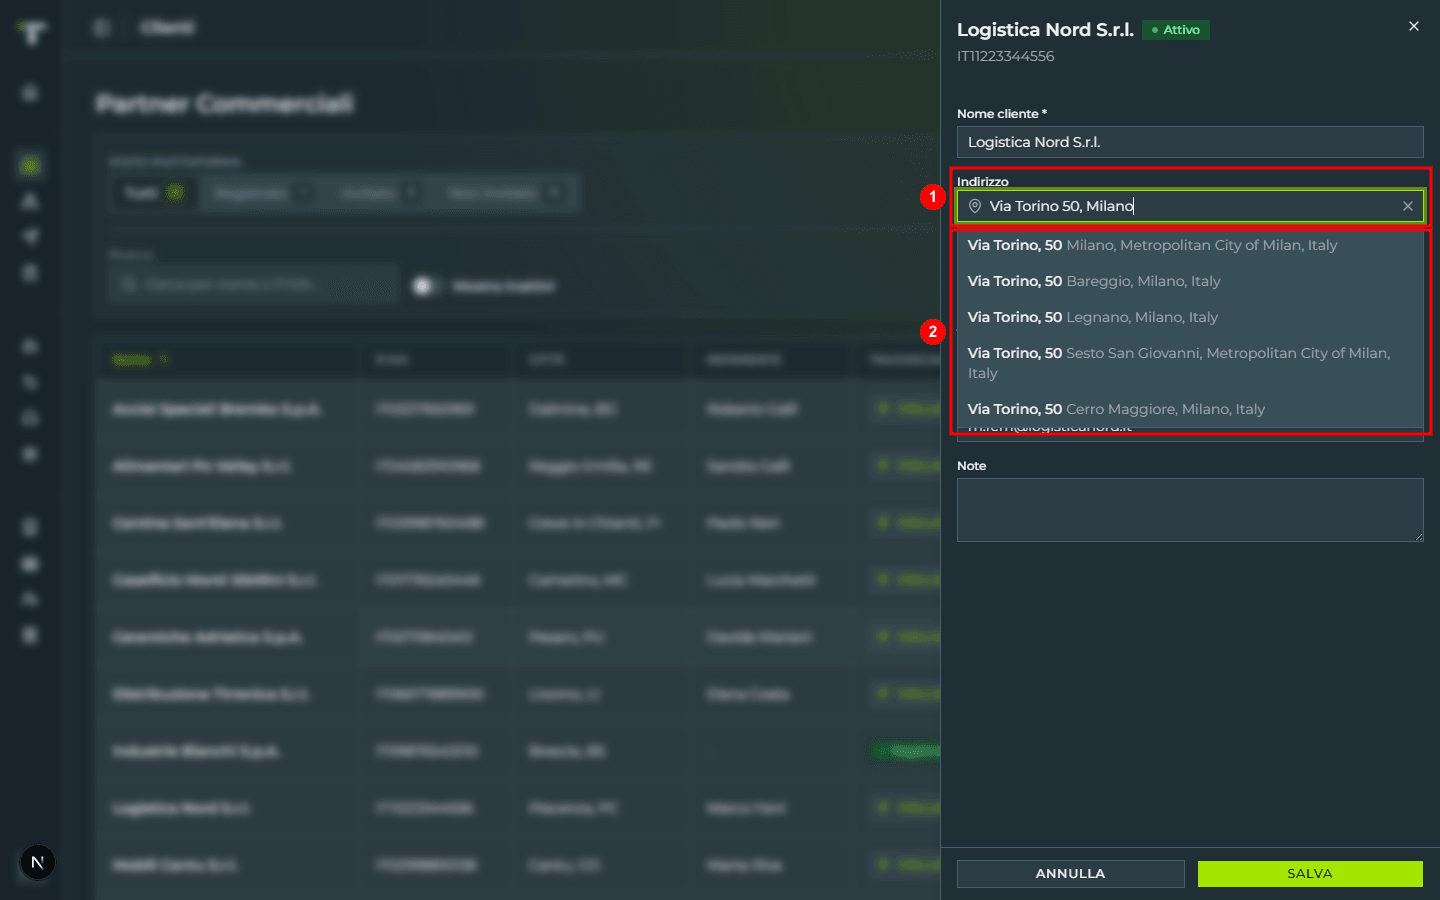Select suggestion Via Torino, 50 Milano, Metropolitan City
Viewport: 1440px width, 900px height.
(1190, 245)
